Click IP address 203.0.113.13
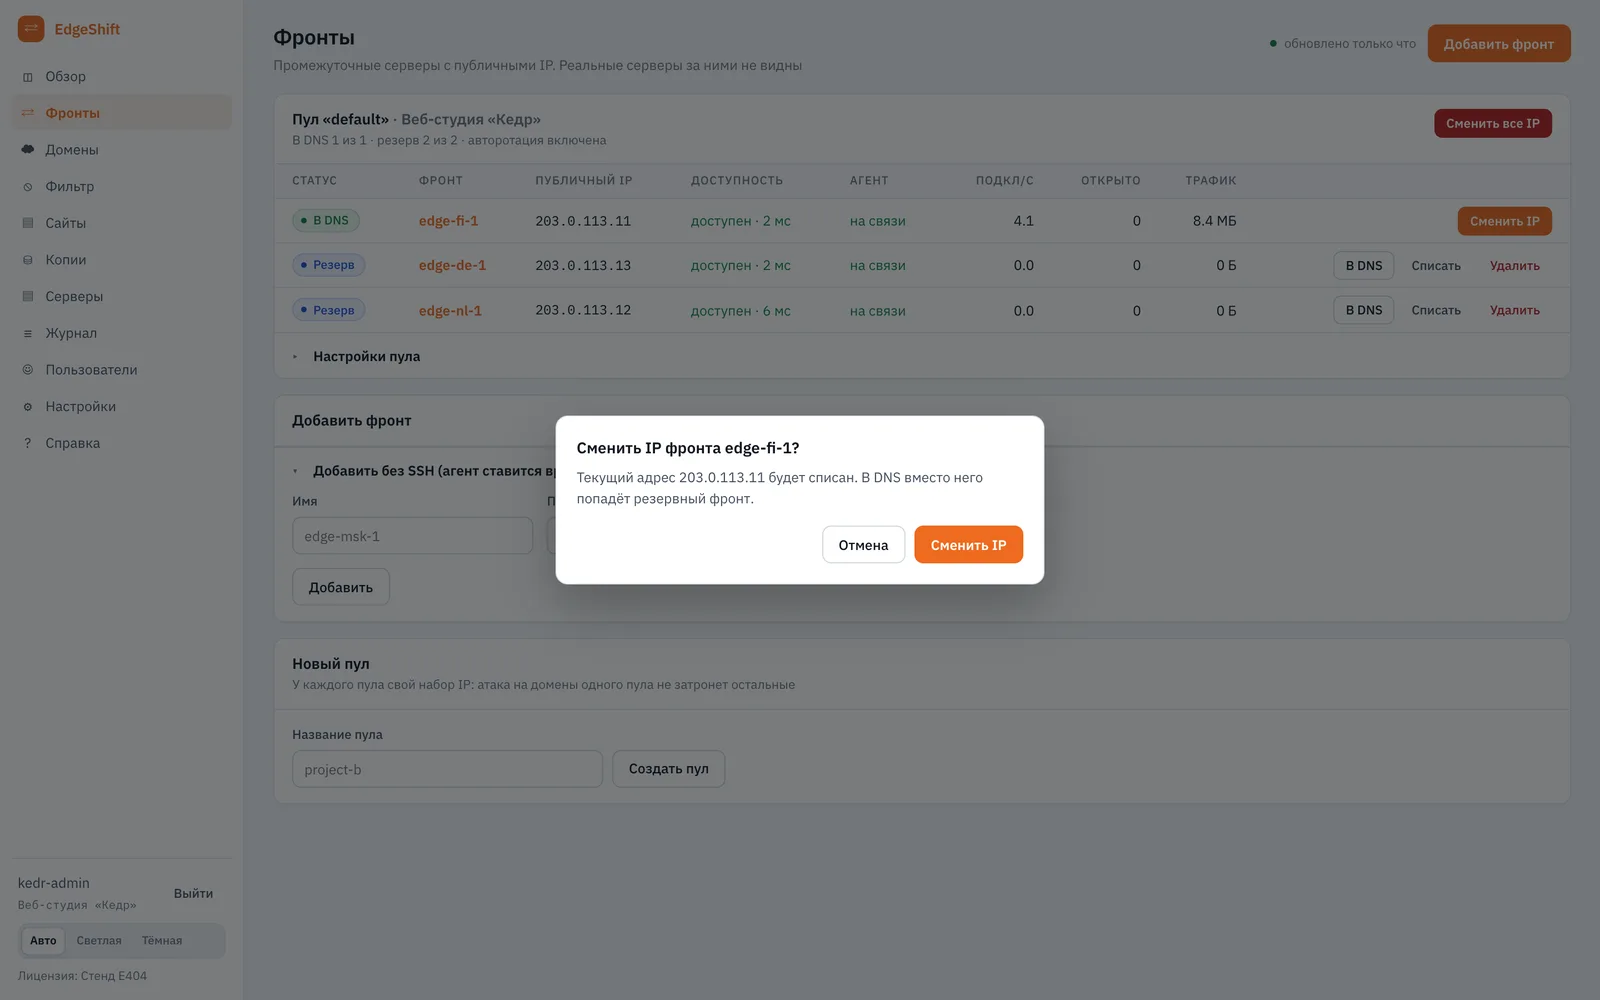Image resolution: width=1600 pixels, height=1000 pixels. click(583, 266)
